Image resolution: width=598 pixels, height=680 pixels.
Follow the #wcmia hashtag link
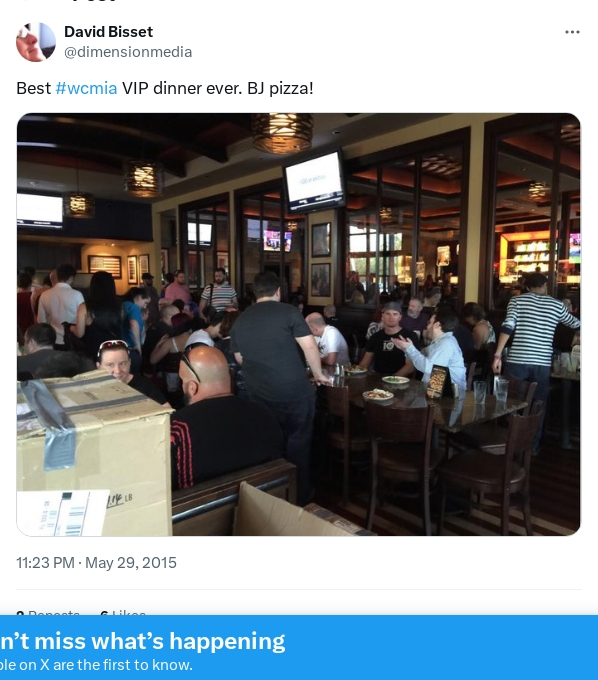click(86, 88)
